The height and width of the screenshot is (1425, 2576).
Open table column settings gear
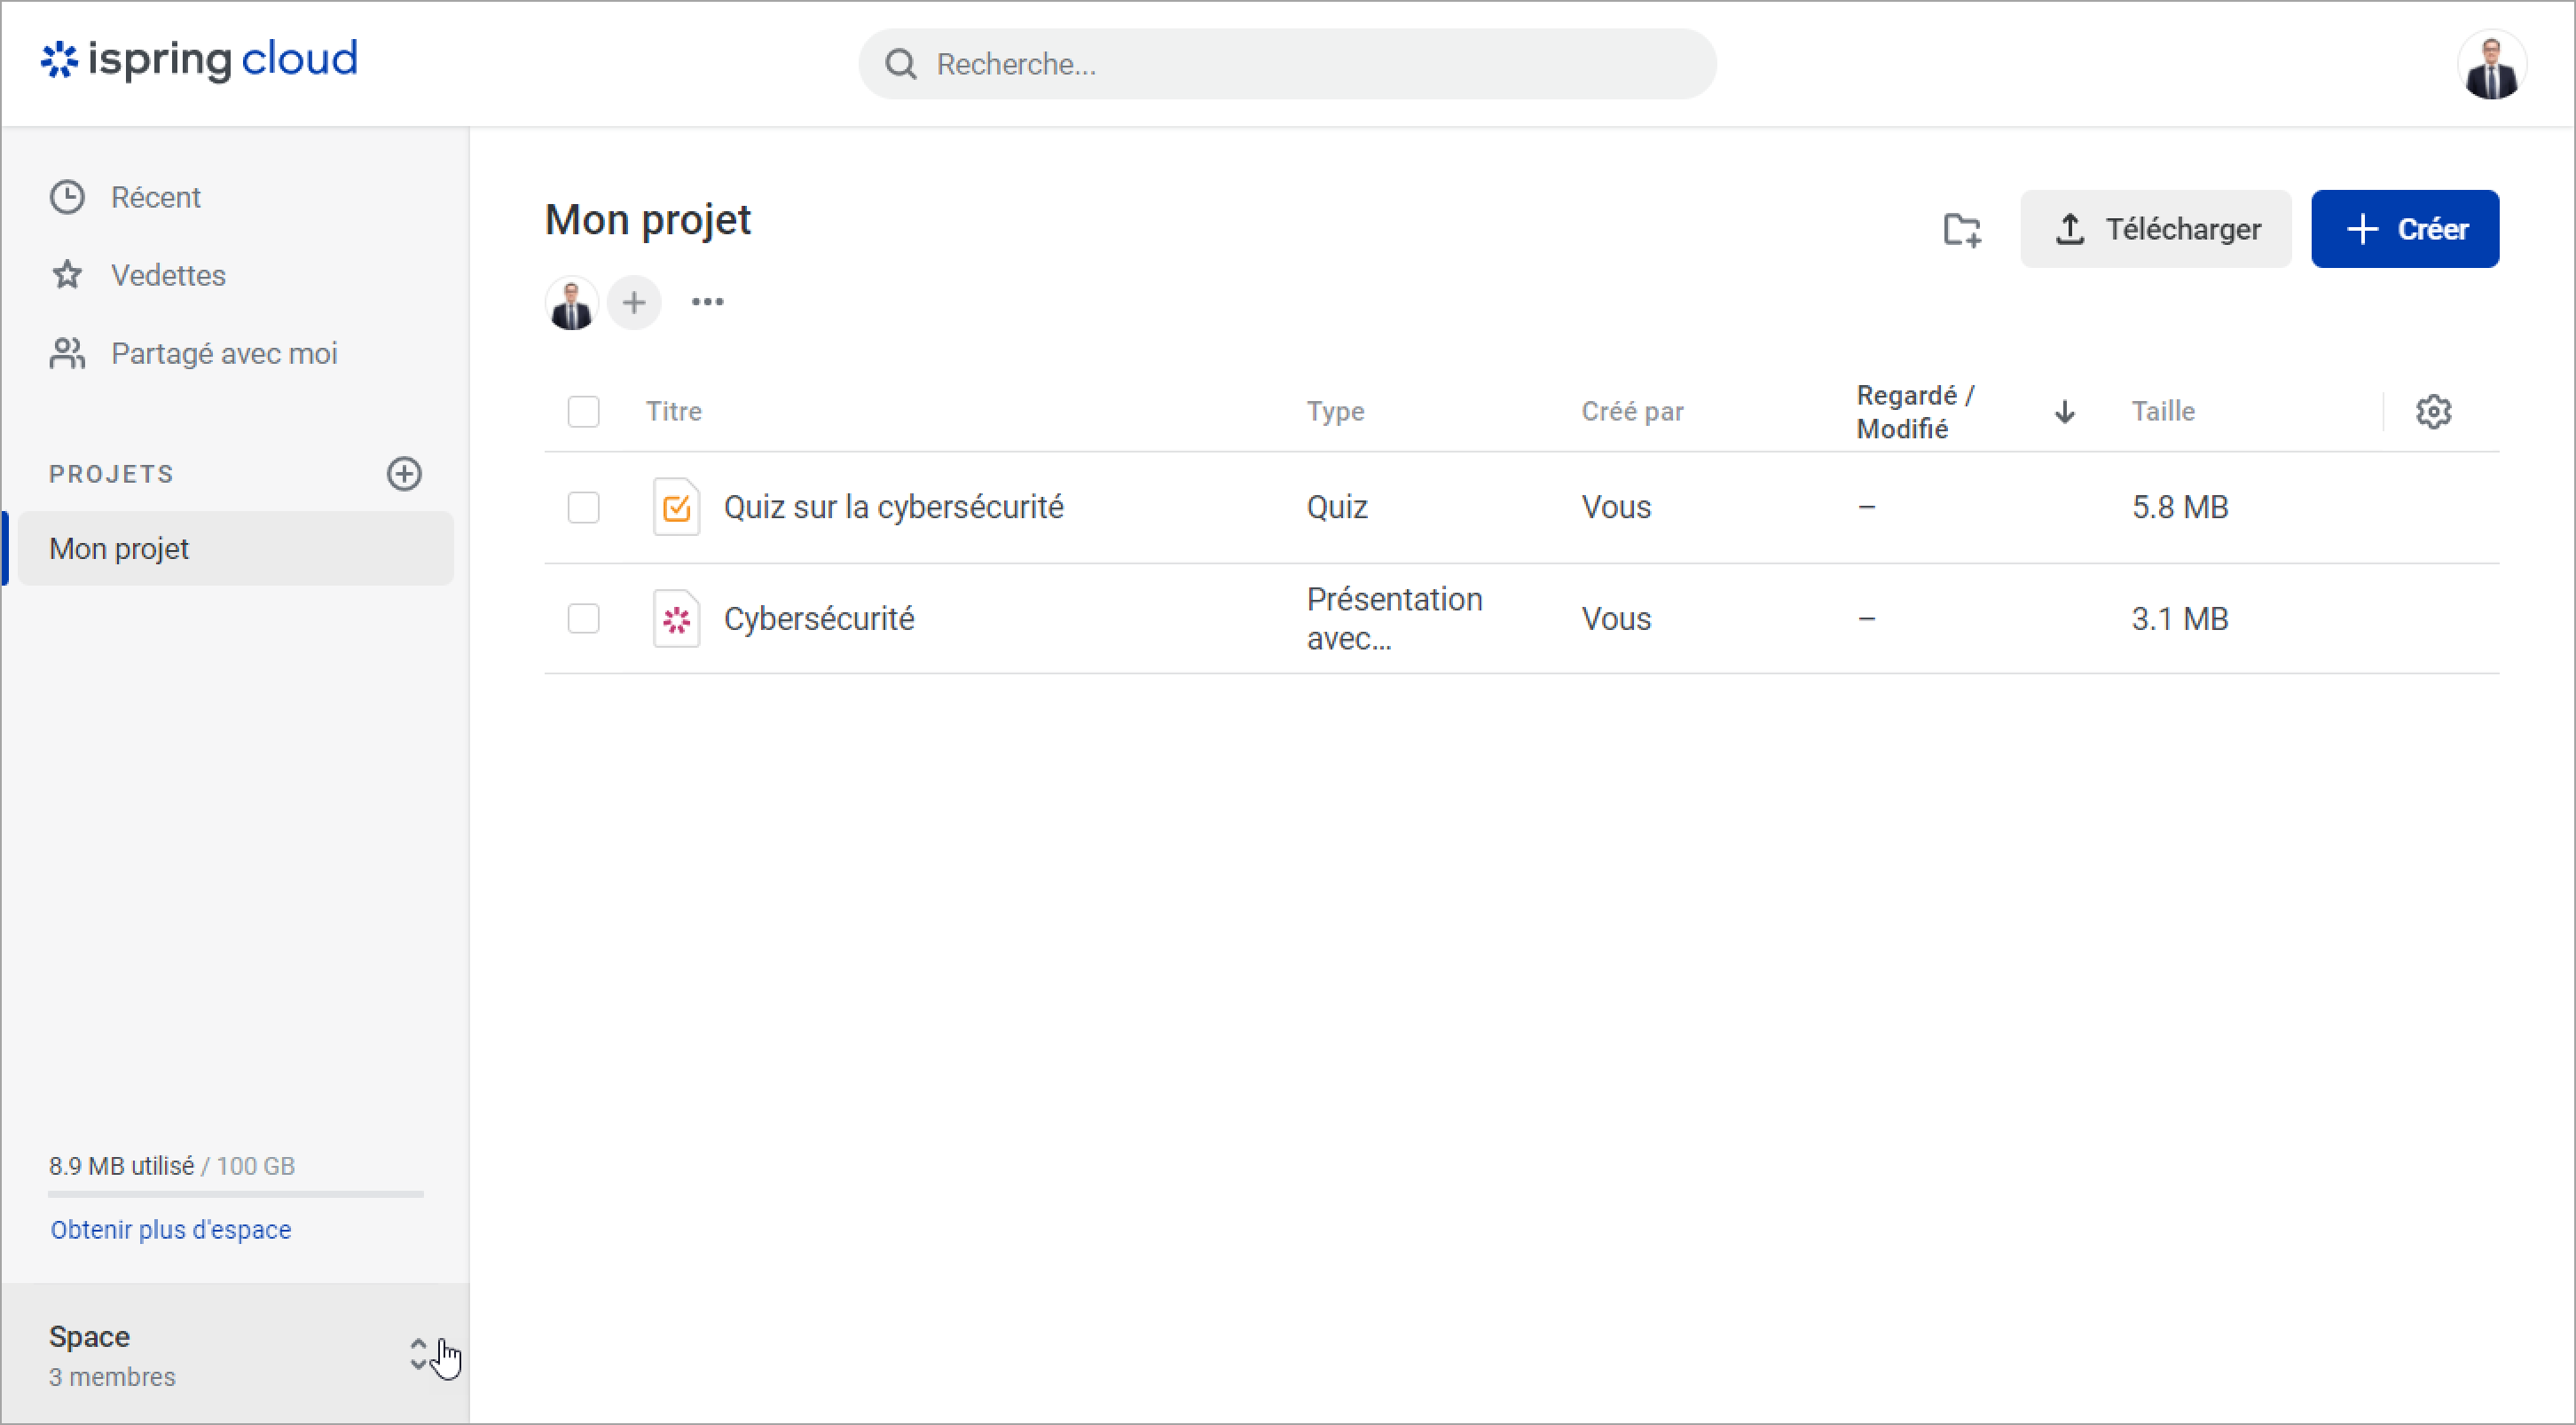point(2433,411)
